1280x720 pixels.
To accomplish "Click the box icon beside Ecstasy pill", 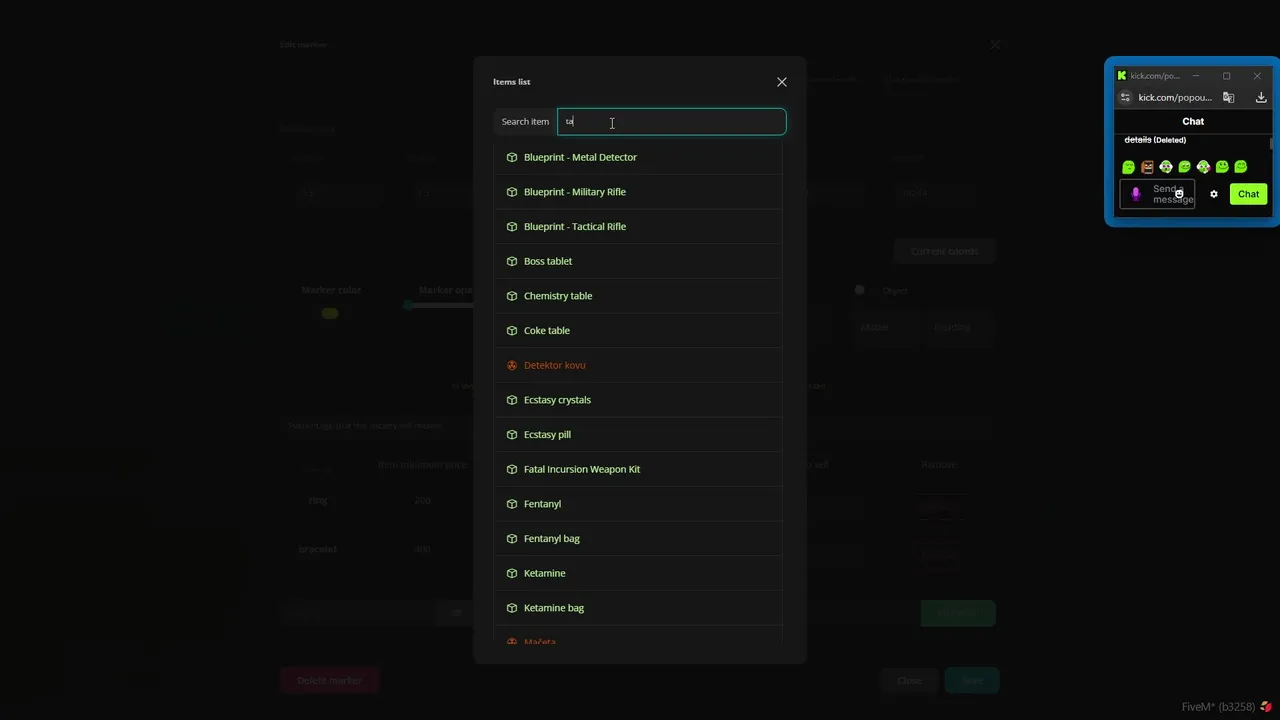I will [512, 434].
